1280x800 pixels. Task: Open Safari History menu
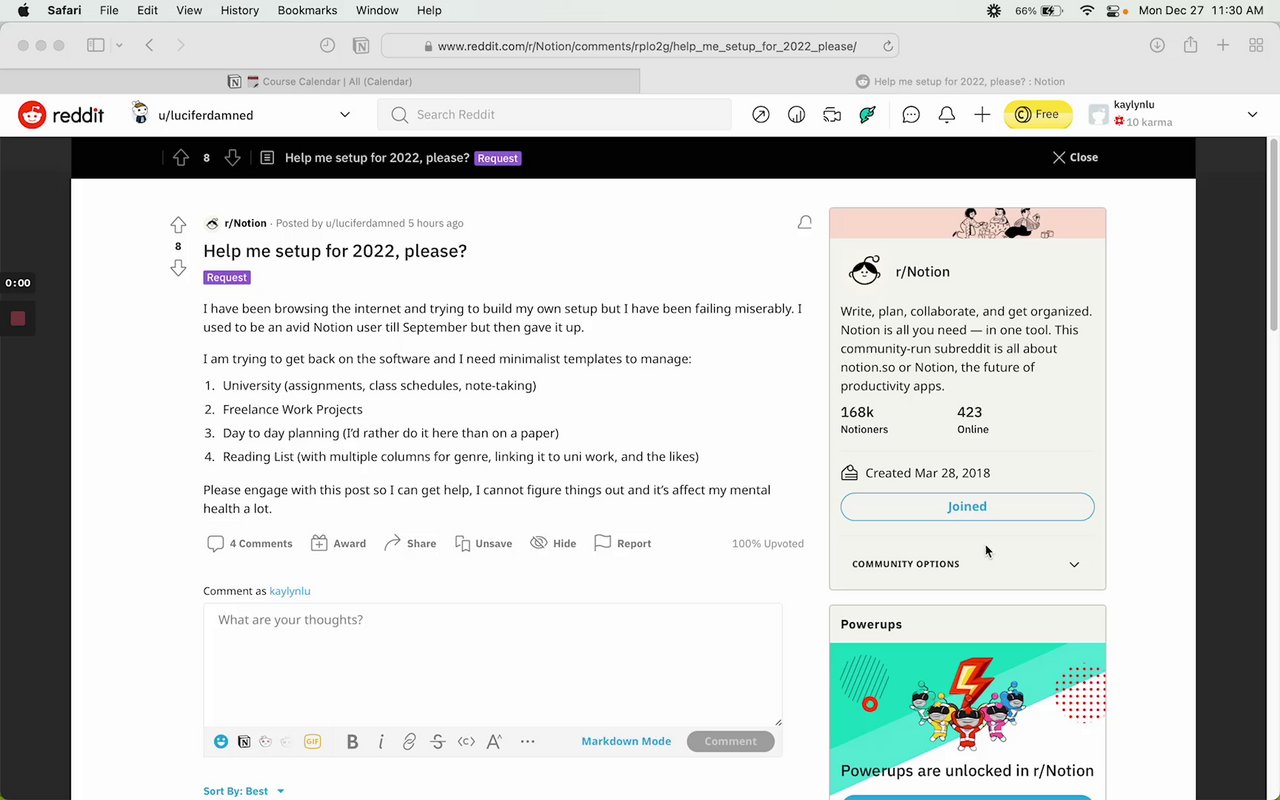[239, 10]
